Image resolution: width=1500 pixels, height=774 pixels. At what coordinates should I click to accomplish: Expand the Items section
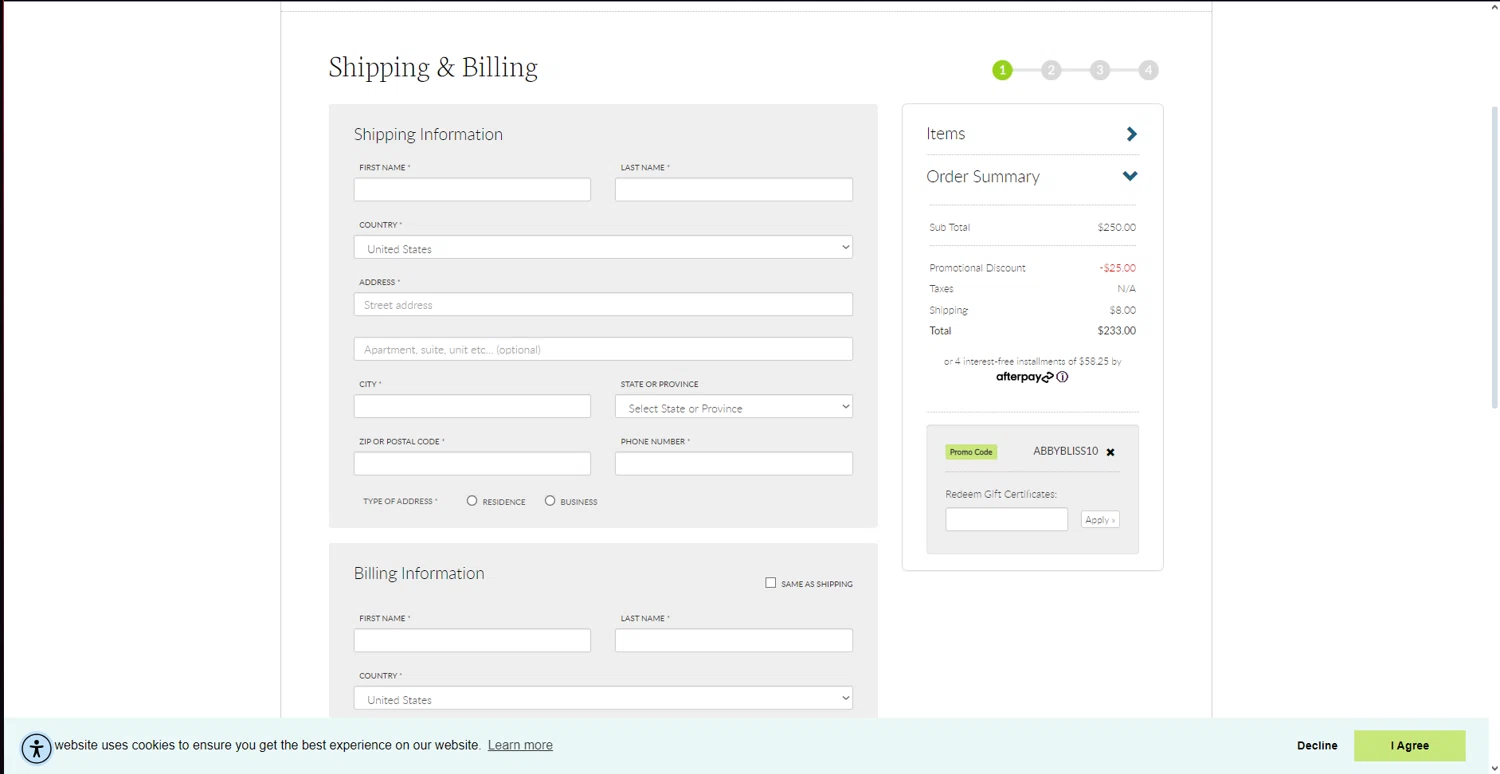[1131, 134]
